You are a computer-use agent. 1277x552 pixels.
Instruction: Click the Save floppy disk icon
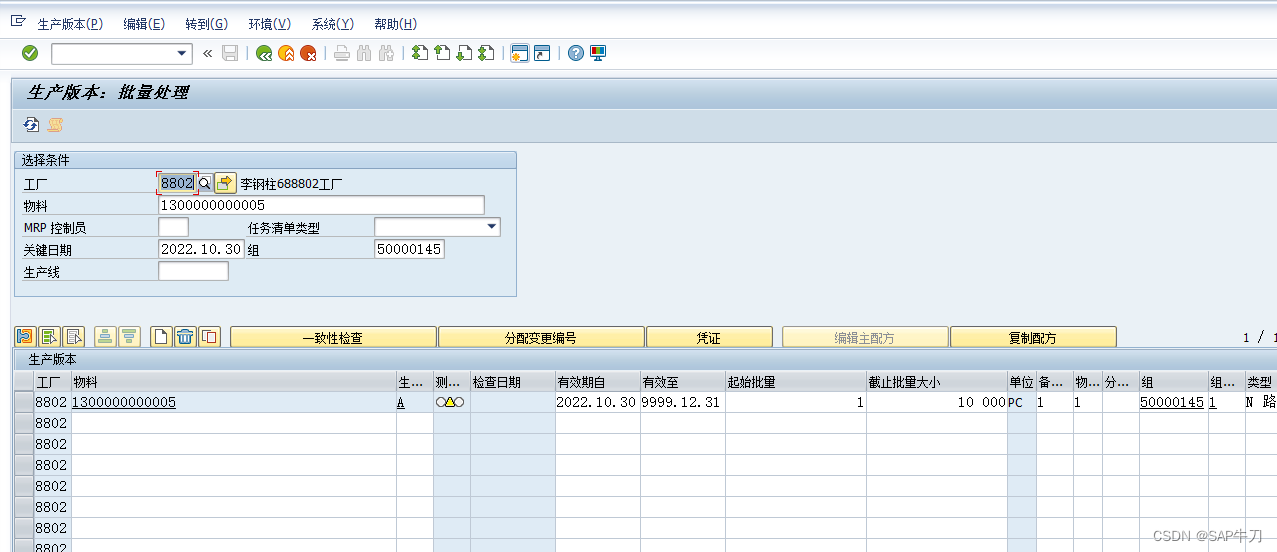pyautogui.click(x=230, y=53)
